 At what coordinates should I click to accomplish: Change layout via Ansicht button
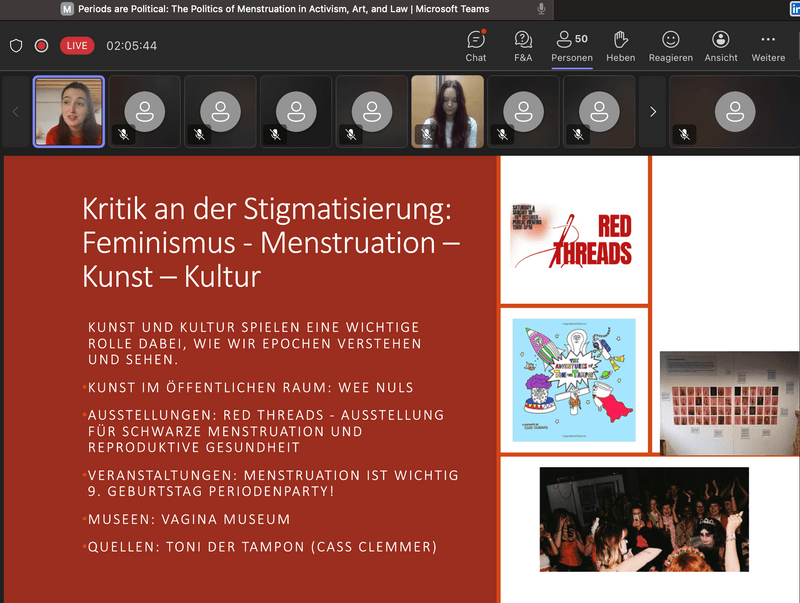[x=720, y=46]
